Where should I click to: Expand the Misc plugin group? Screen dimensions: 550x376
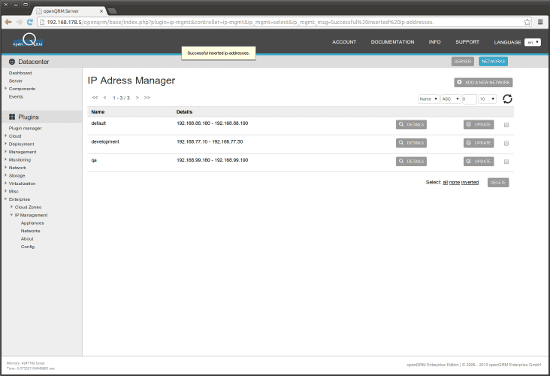(x=6, y=191)
